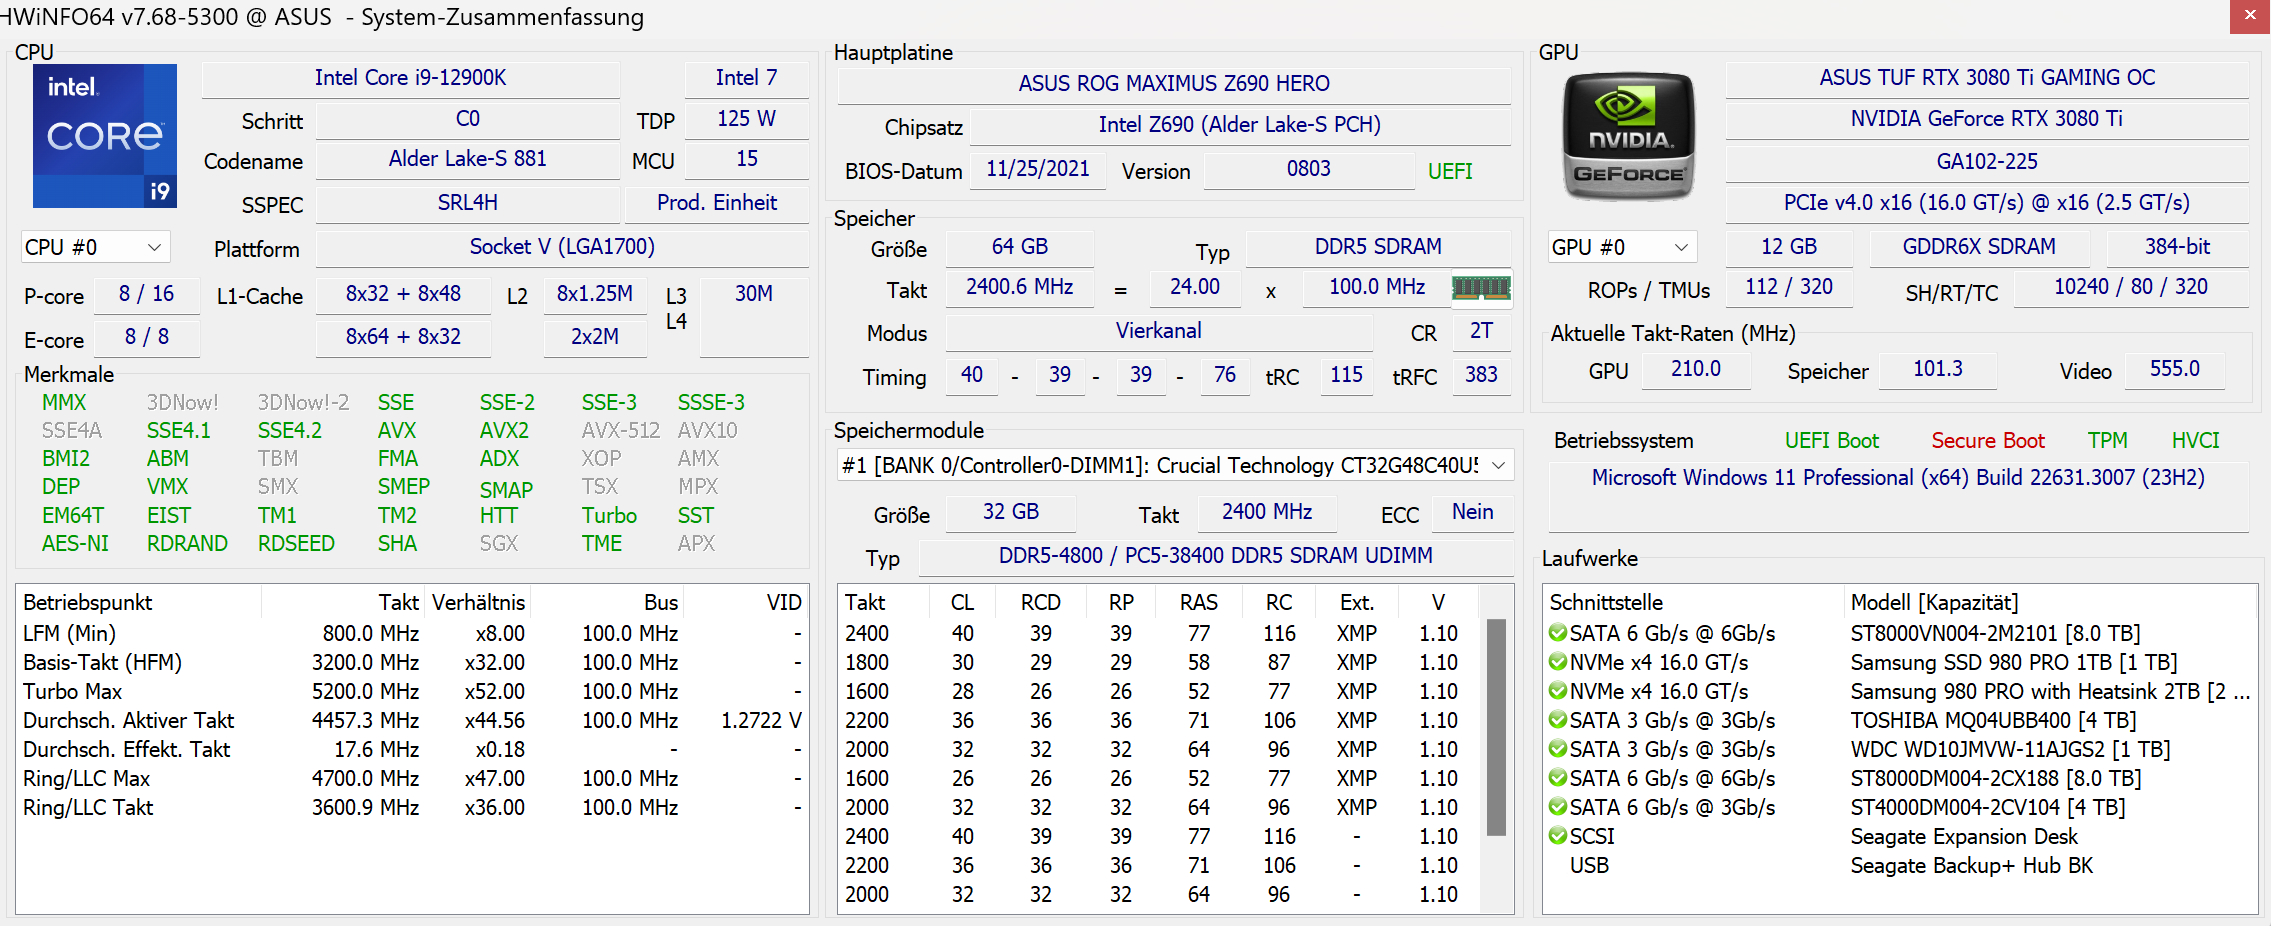This screenshot has width=2271, height=926.
Task: Select the Turbo Max row
Action: (412, 691)
